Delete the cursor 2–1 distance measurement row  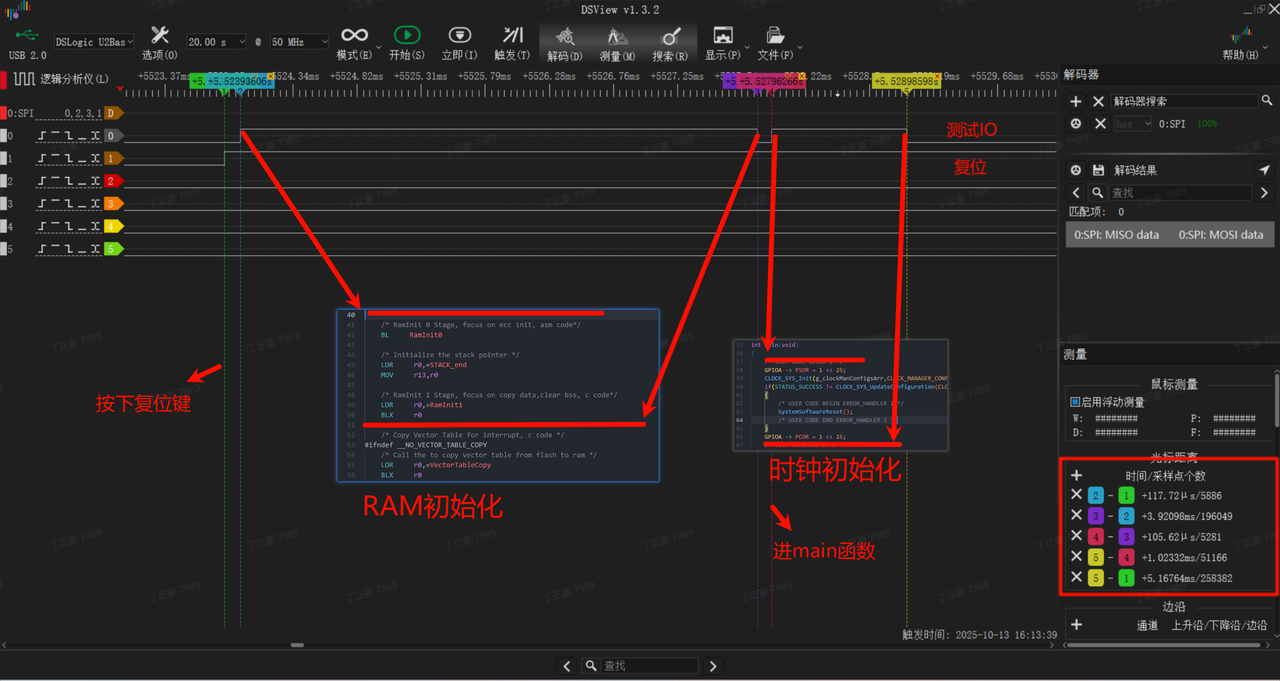pos(1076,495)
